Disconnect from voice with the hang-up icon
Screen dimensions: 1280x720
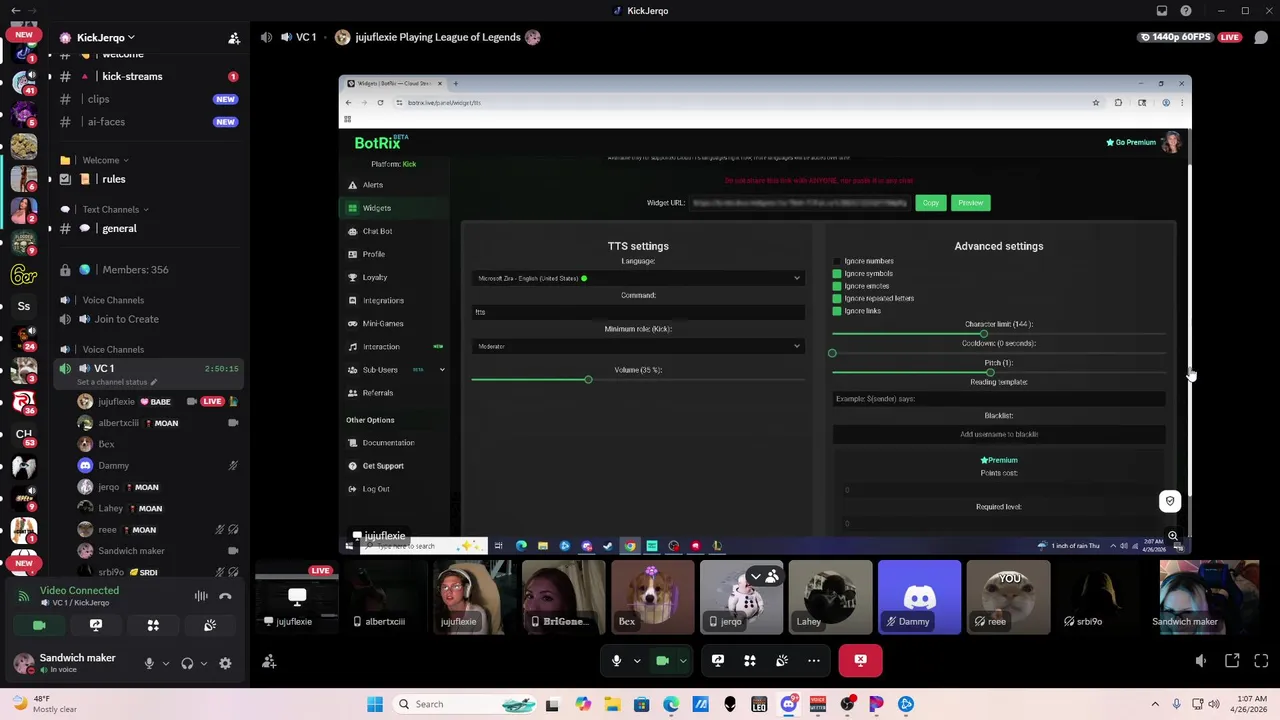(225, 596)
